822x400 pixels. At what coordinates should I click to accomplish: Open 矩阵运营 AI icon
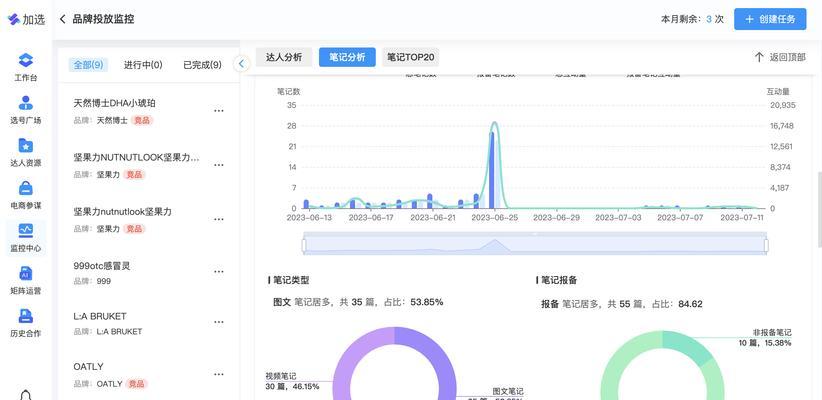[x=26, y=273]
